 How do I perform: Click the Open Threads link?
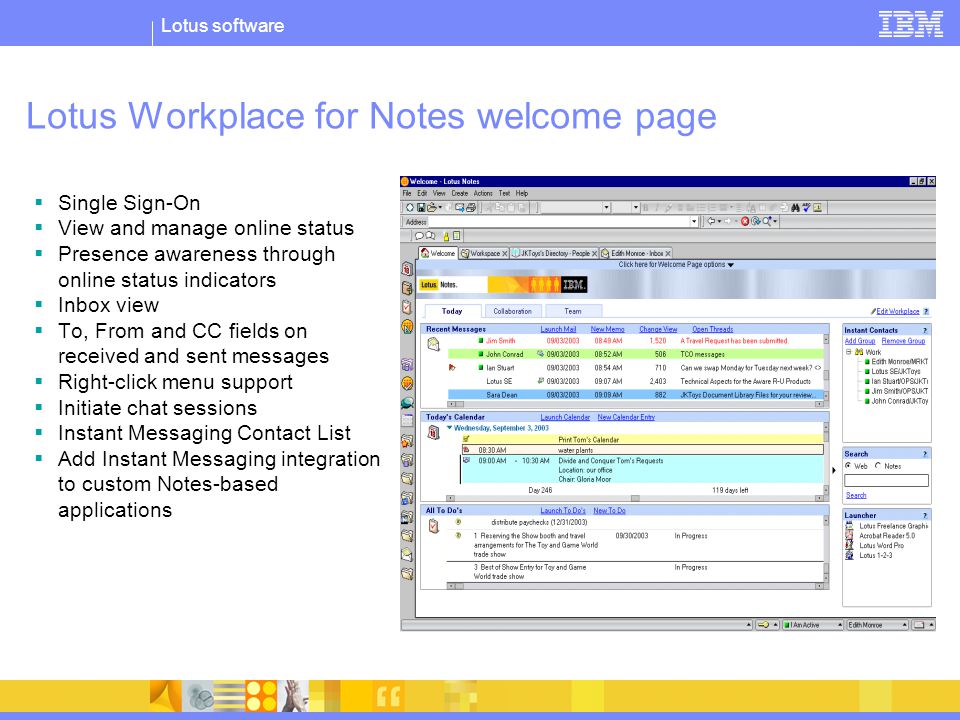tap(713, 329)
